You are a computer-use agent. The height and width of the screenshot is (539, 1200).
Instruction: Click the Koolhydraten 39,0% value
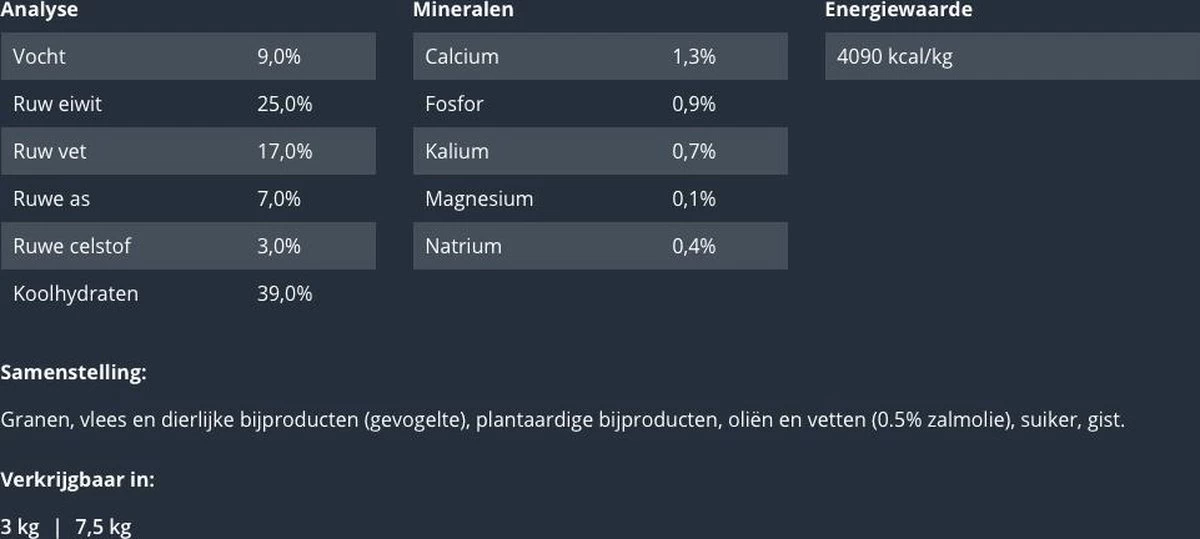[285, 294]
